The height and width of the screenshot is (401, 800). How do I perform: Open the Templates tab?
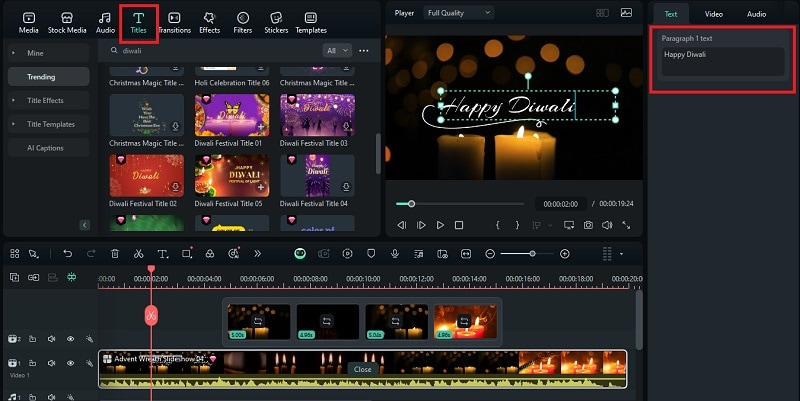311,23
